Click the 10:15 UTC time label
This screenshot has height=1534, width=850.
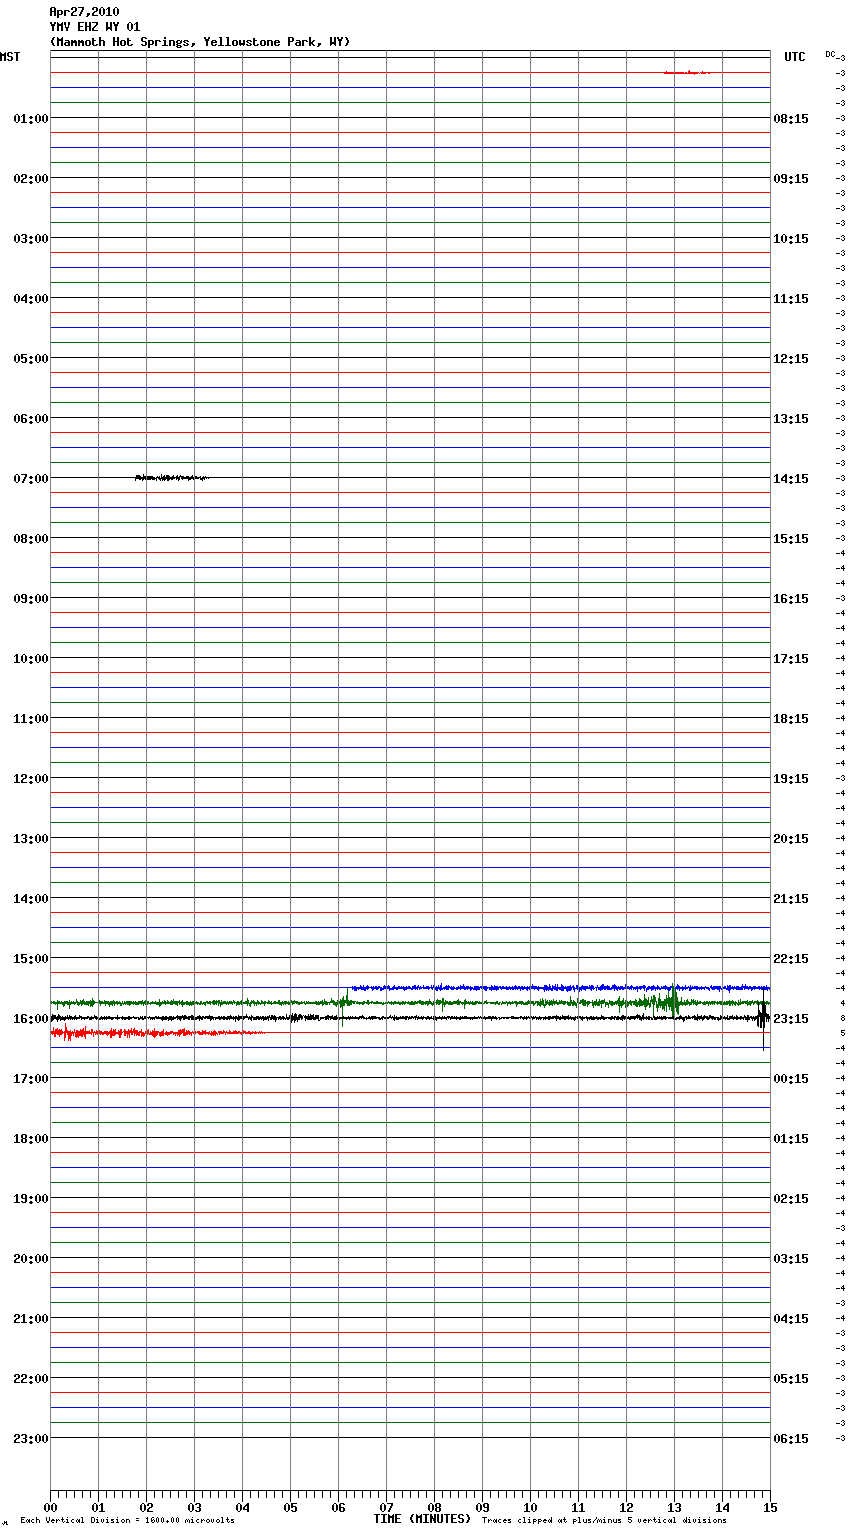[x=791, y=239]
